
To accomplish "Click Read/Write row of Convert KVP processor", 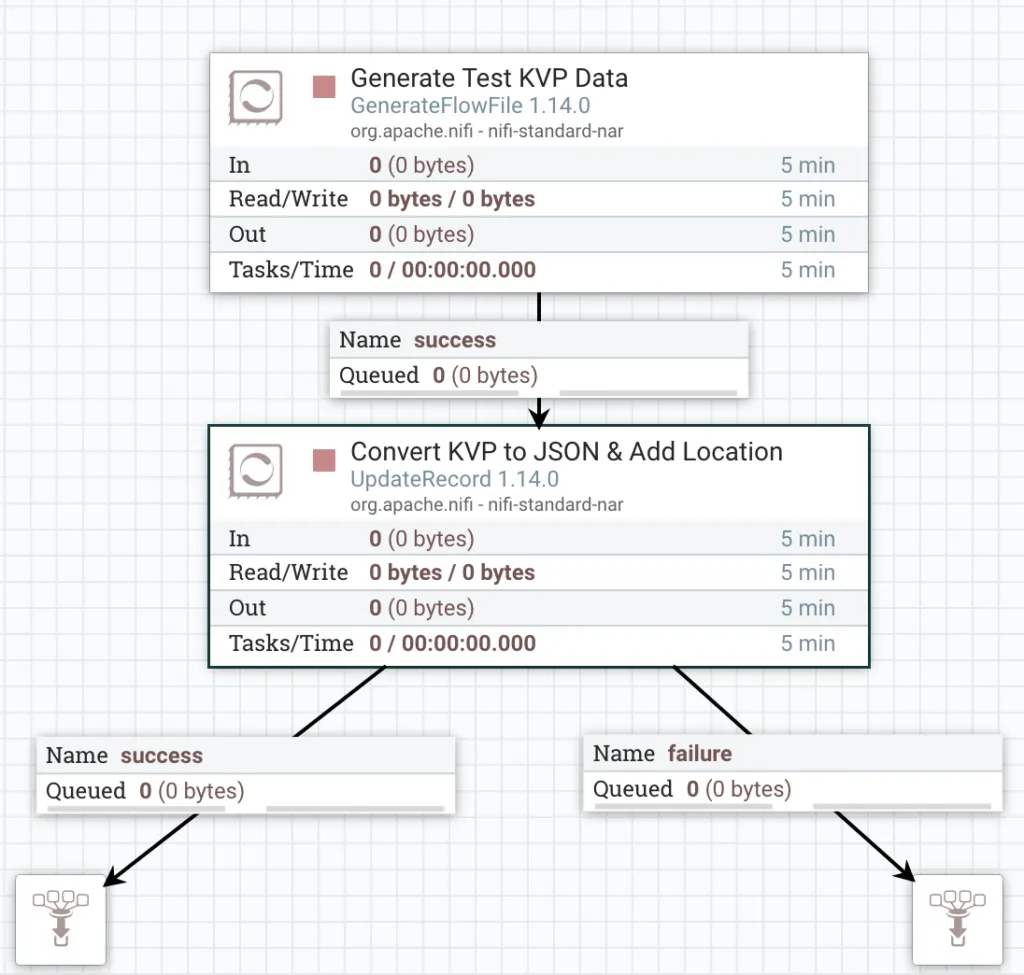I will click(x=538, y=573).
